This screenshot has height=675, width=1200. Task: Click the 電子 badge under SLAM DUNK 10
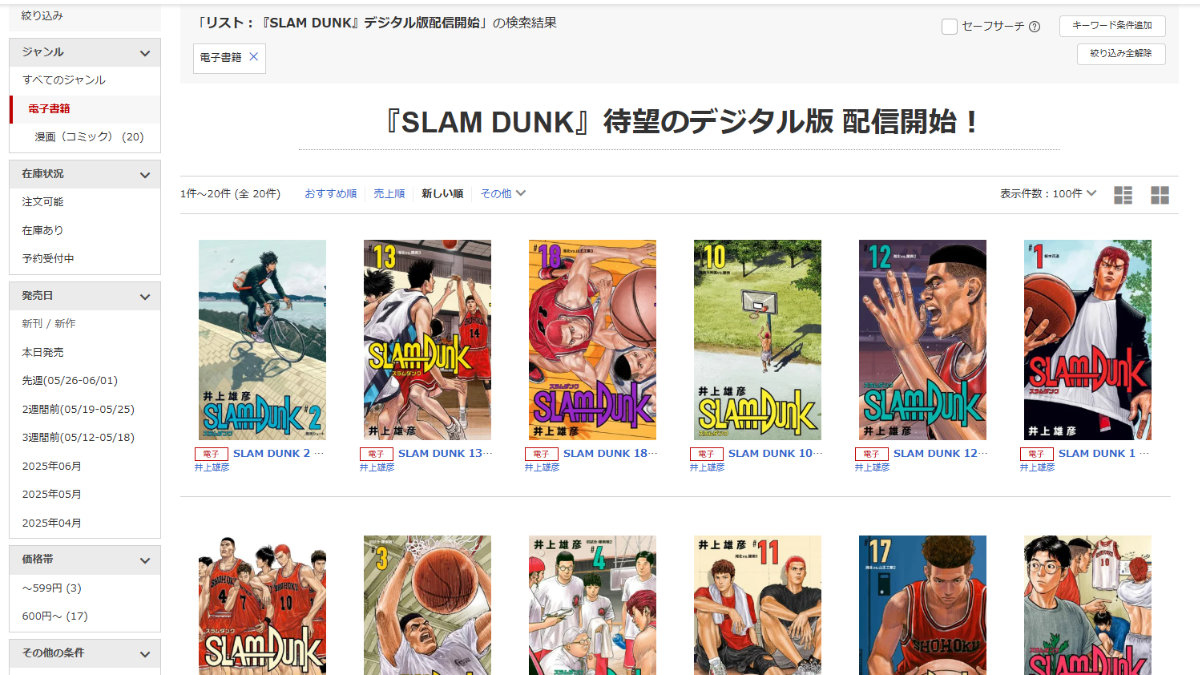[706, 454]
